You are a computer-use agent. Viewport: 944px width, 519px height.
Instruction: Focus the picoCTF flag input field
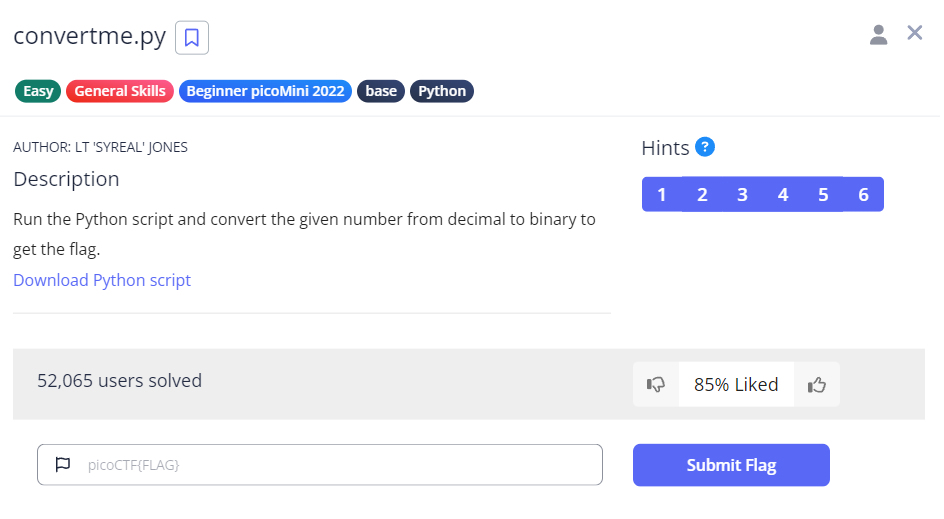[330, 464]
